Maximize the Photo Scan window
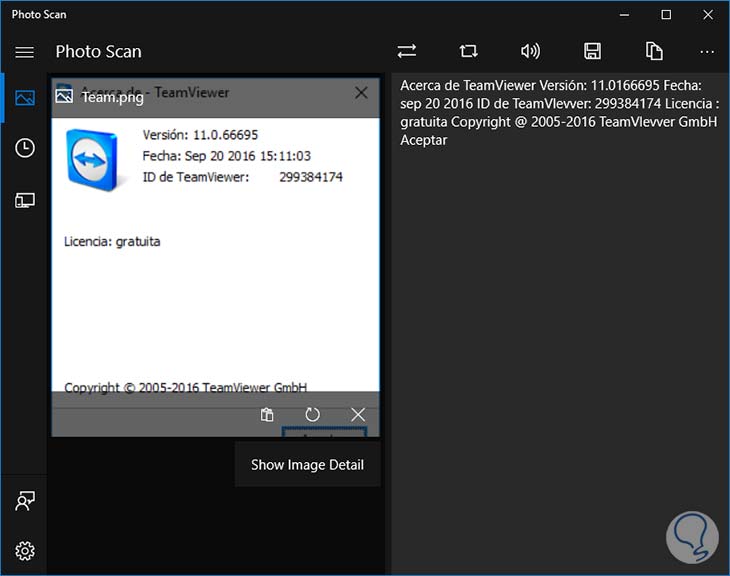730x576 pixels. (x=666, y=15)
